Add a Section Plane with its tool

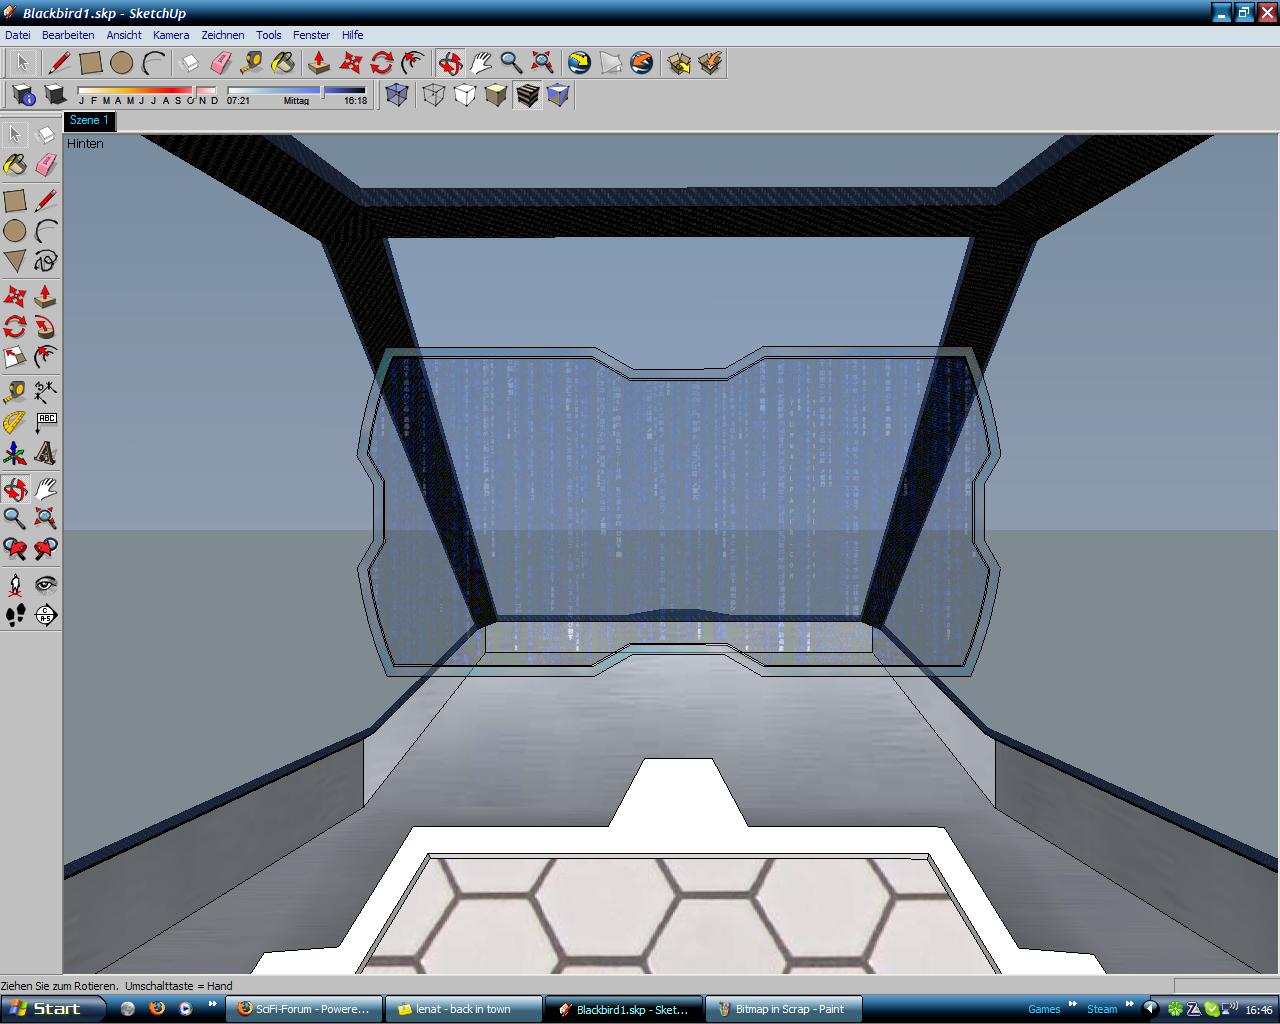(46, 615)
